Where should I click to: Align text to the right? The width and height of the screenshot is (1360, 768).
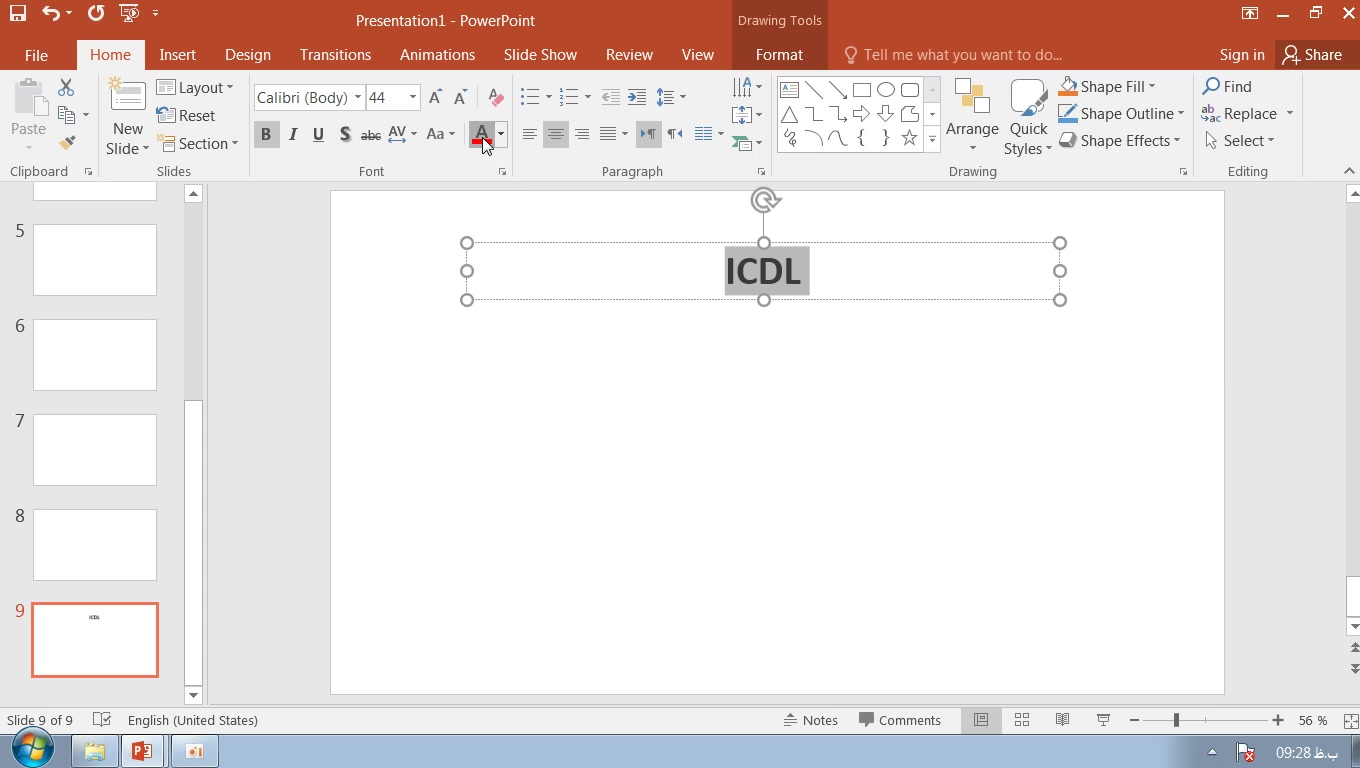[x=581, y=134]
